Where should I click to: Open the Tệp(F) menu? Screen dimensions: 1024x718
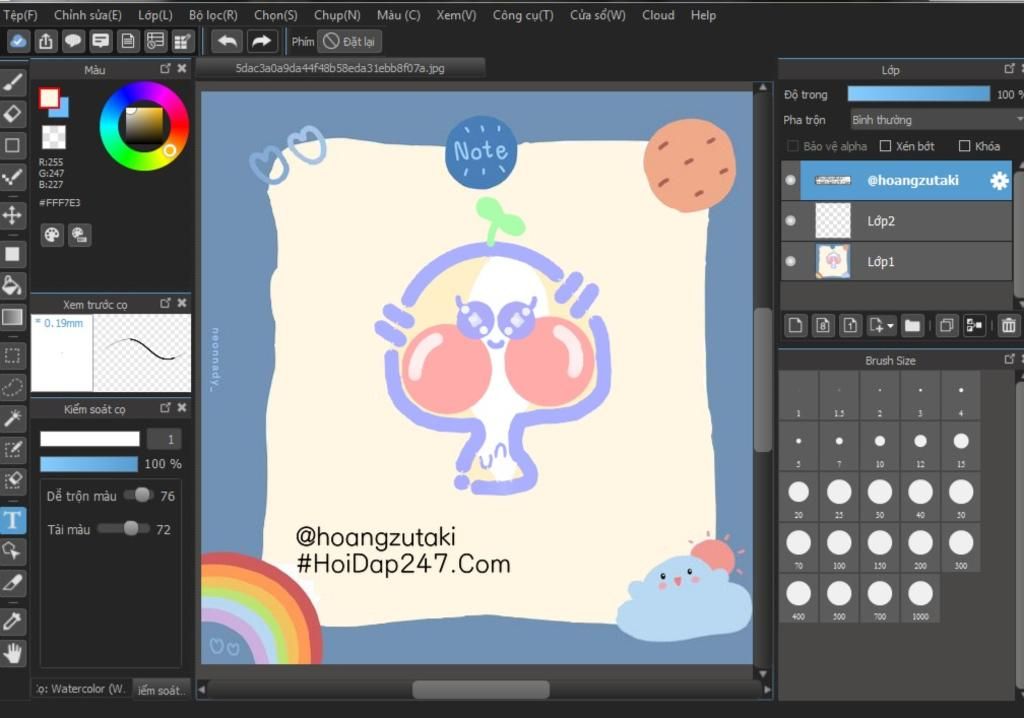coord(20,15)
